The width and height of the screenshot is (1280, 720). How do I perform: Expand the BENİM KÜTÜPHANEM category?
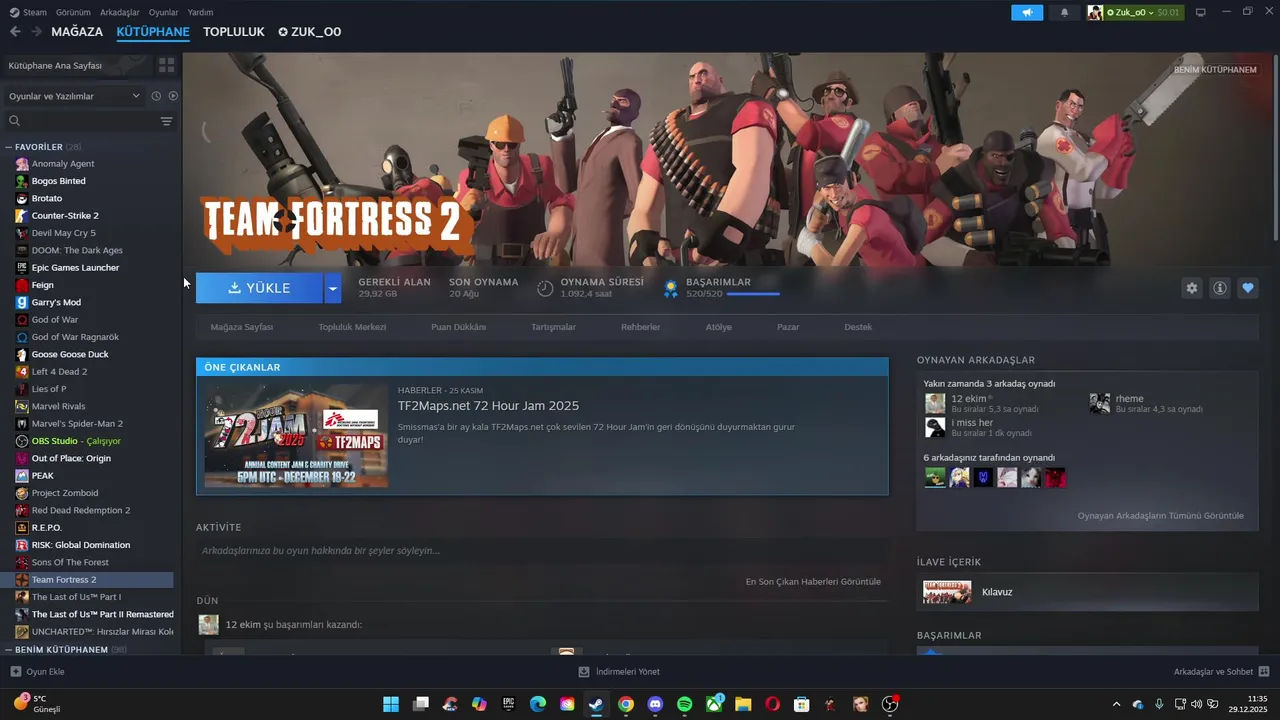tap(9, 650)
